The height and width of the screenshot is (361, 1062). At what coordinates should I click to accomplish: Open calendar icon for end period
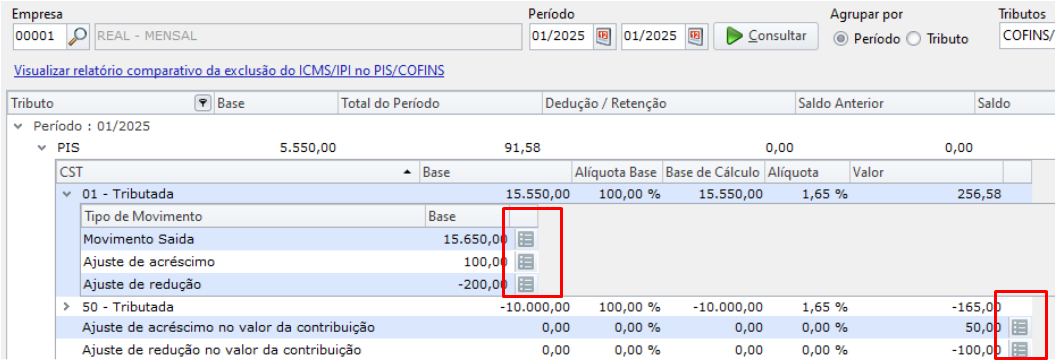[x=695, y=37]
